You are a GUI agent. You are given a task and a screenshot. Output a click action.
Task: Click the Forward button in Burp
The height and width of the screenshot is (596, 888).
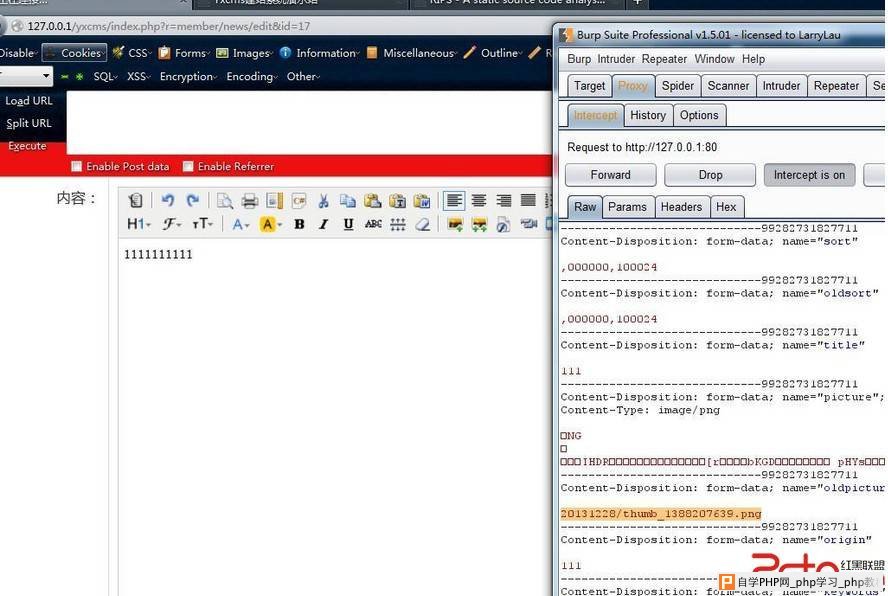tap(610, 175)
